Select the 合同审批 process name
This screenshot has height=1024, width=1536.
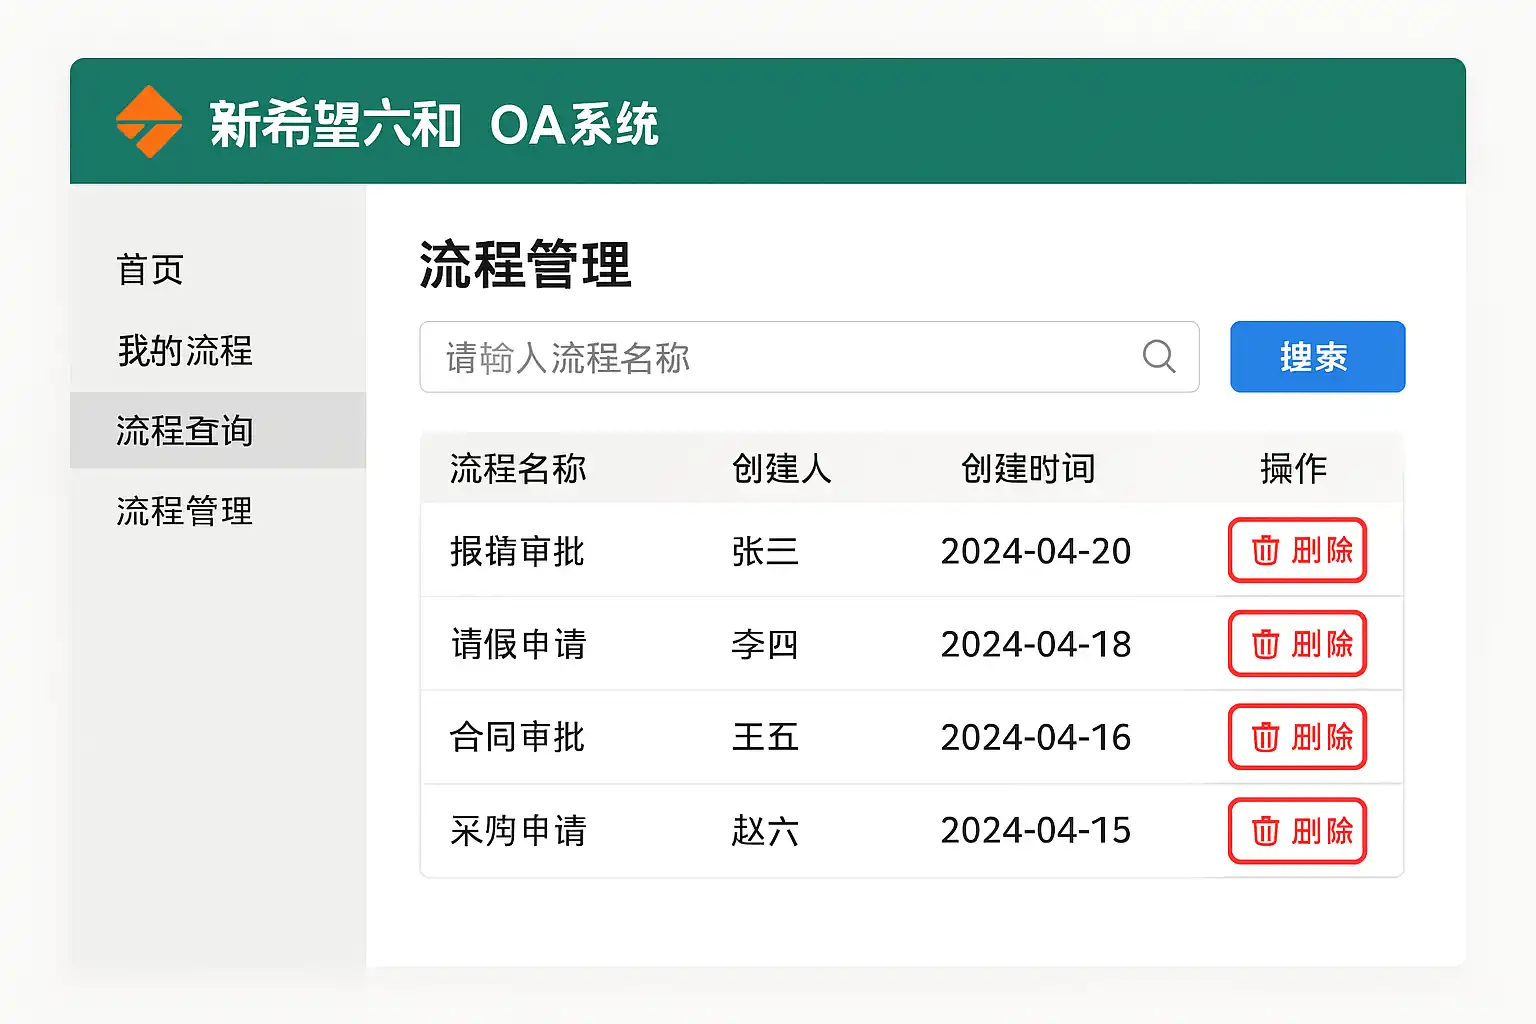pyautogui.click(x=517, y=737)
